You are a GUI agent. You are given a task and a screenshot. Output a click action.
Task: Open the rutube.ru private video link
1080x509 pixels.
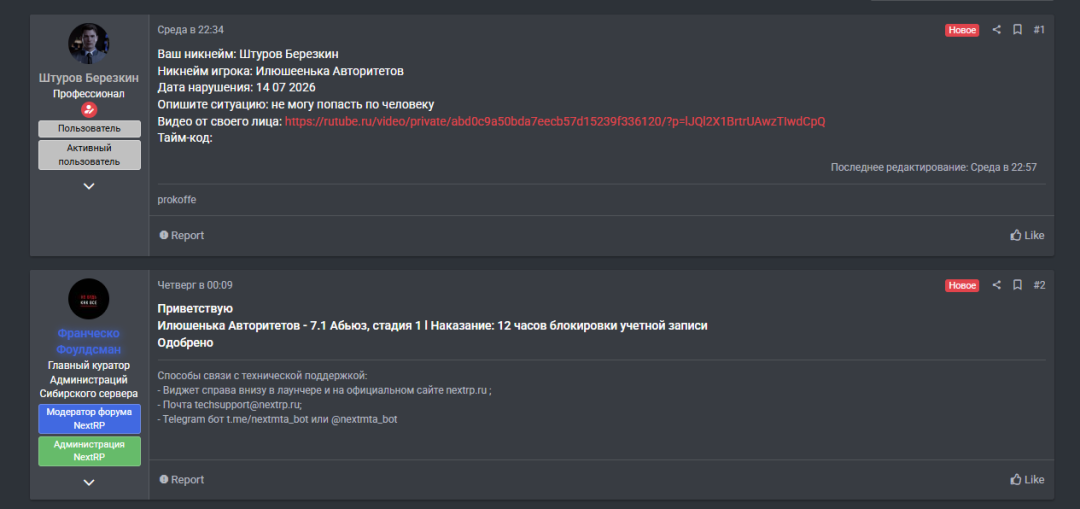(555, 121)
